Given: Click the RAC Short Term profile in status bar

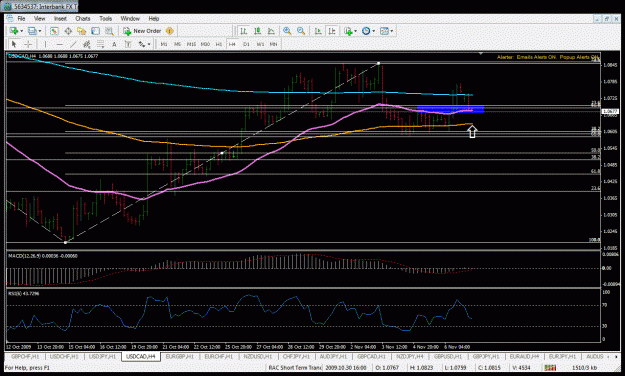Looking at the screenshot, I should click(295, 368).
